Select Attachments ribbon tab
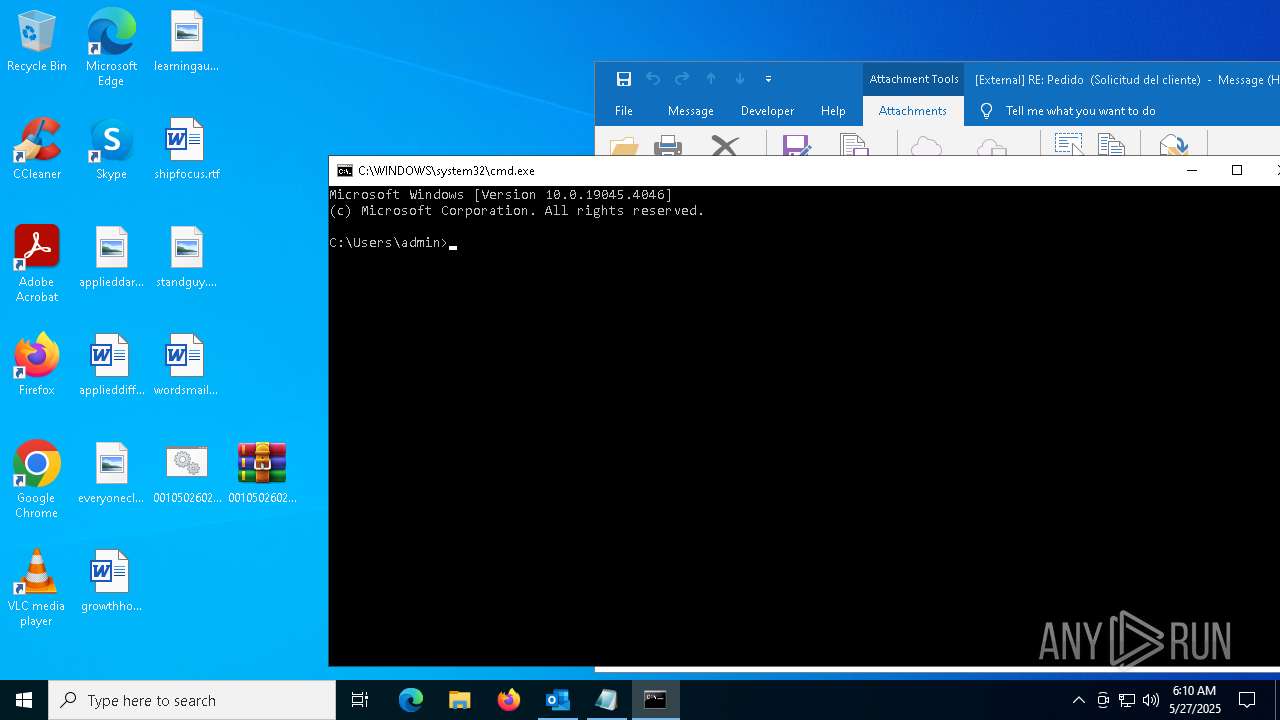 coord(913,111)
